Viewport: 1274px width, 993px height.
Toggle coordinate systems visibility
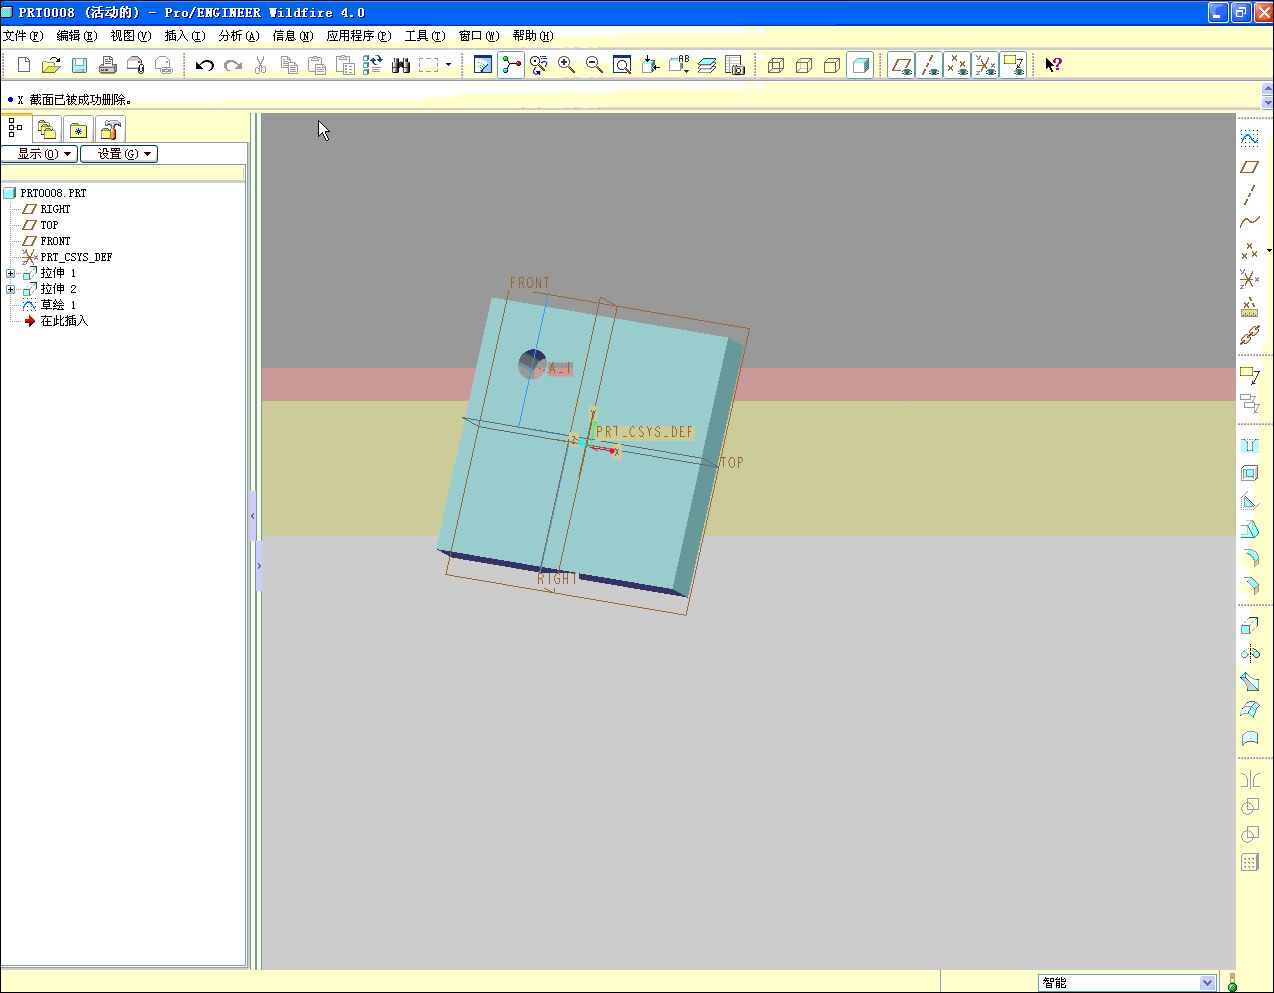985,65
